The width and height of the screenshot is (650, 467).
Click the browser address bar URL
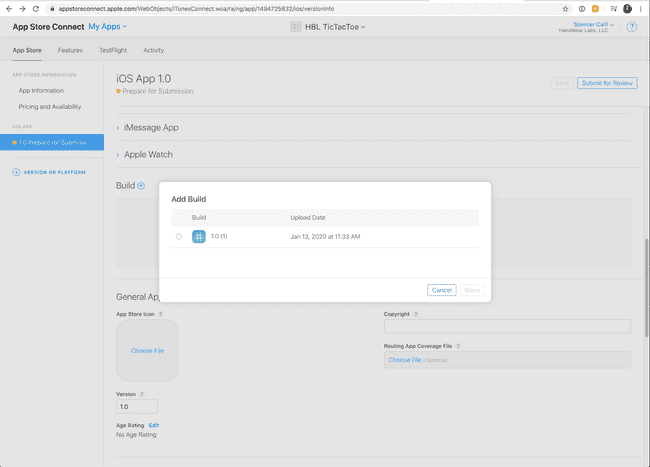[196, 9]
